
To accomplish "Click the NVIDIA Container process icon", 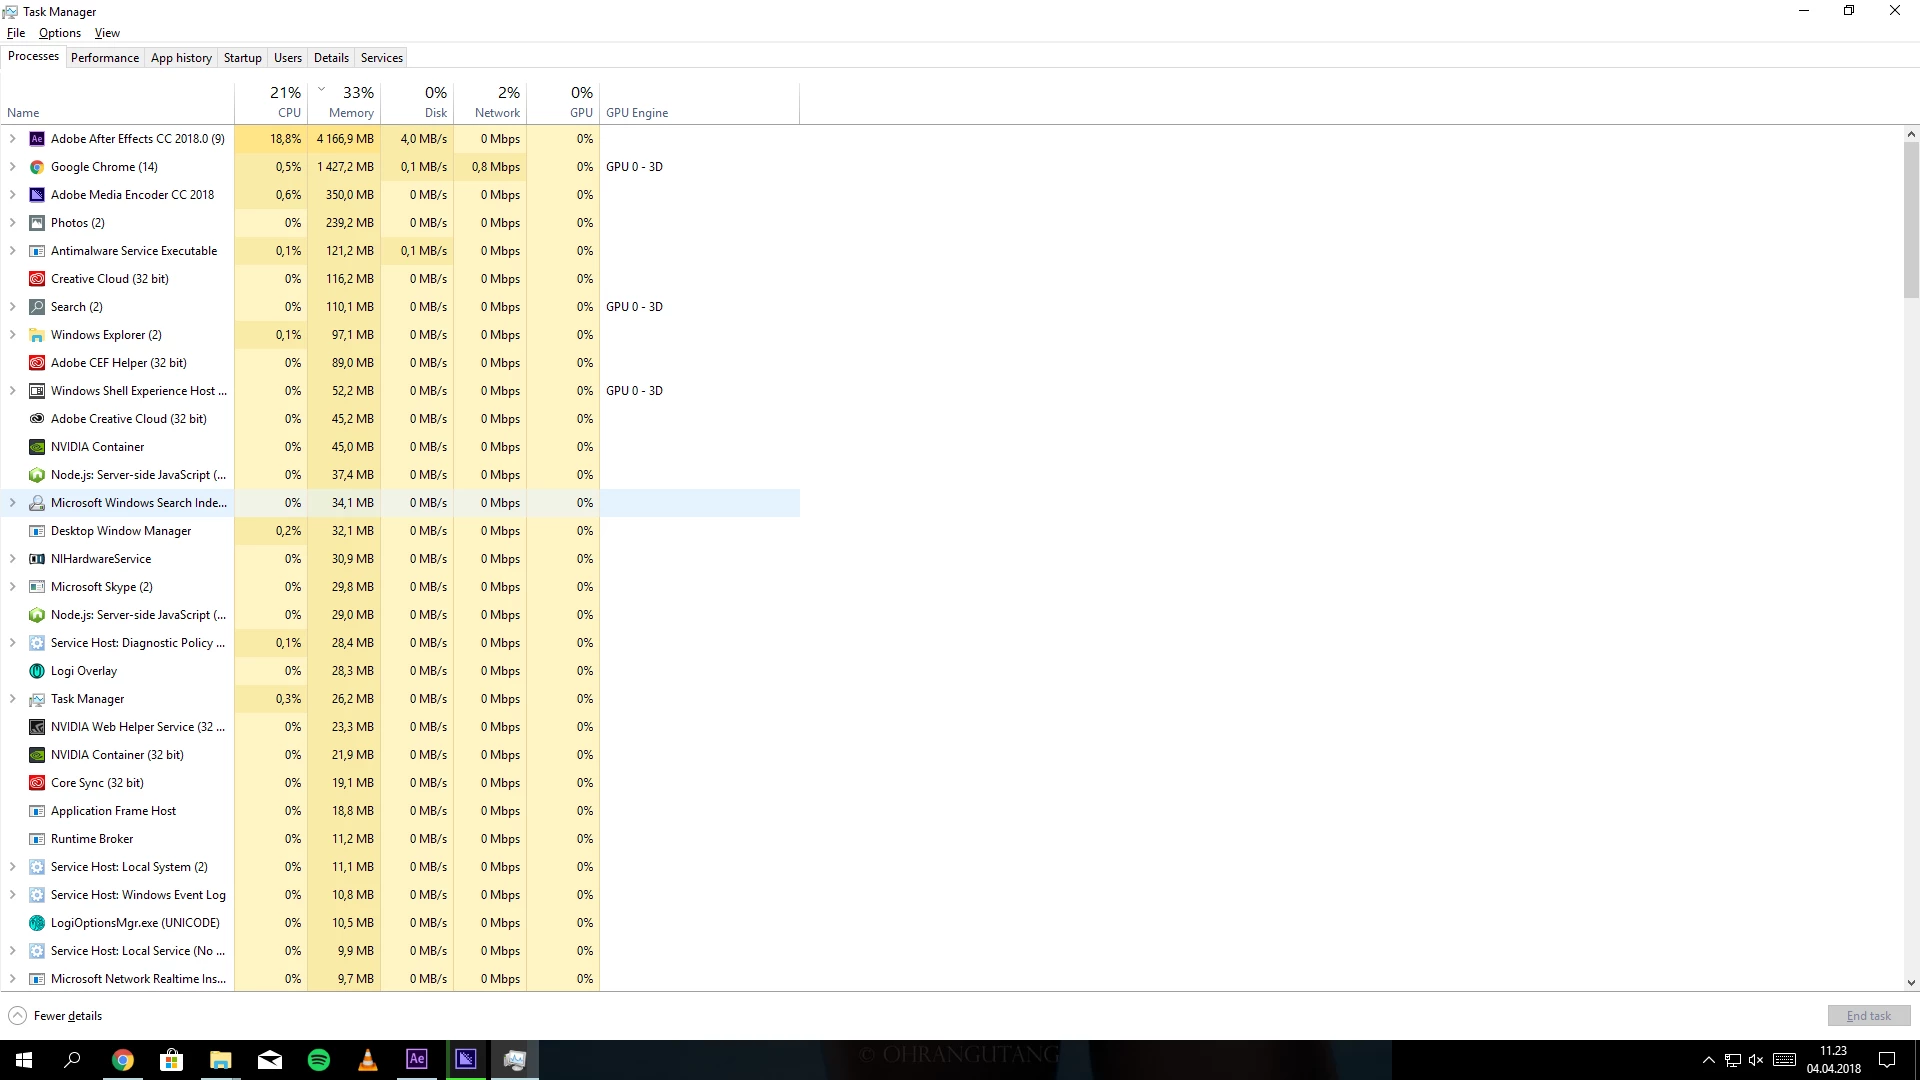I will tap(37, 447).
